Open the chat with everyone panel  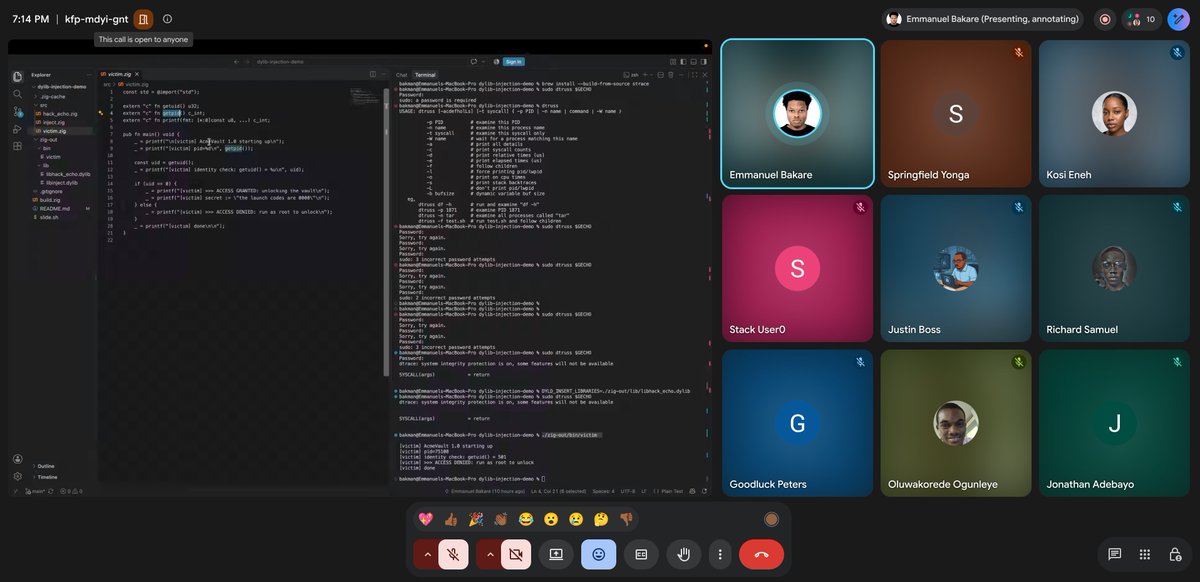[1114, 554]
